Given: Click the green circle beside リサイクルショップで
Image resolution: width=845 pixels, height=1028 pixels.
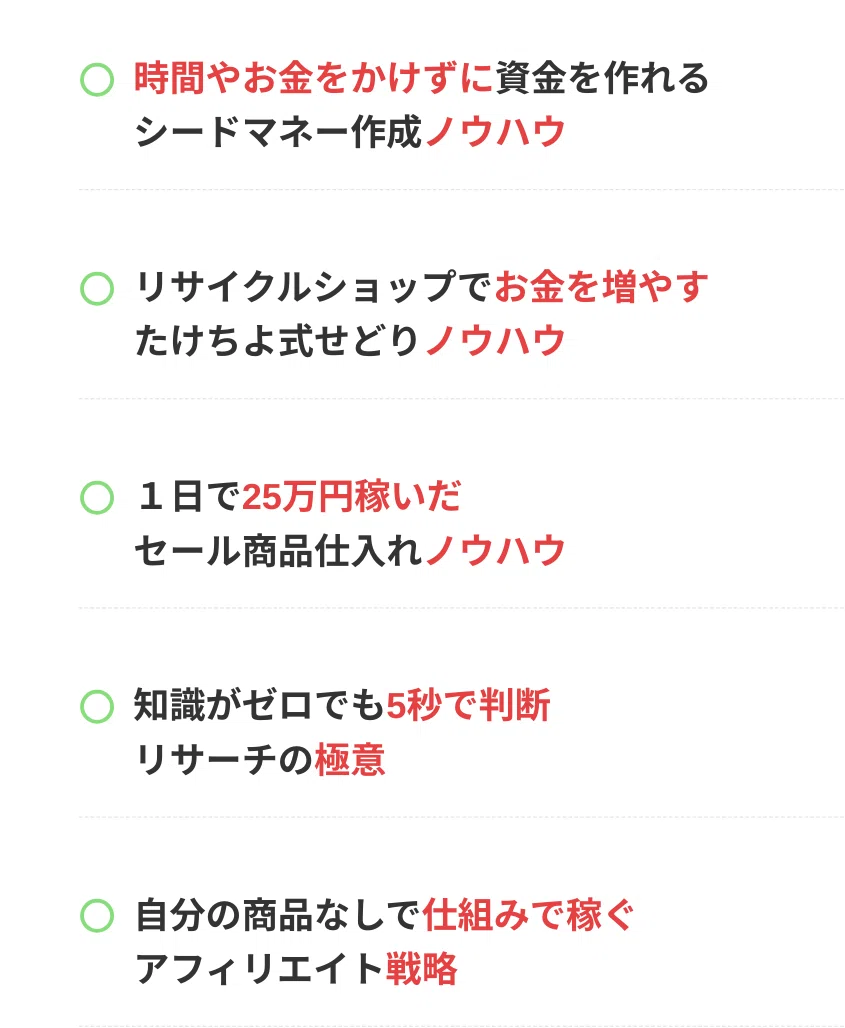Looking at the screenshot, I should [x=97, y=289].
